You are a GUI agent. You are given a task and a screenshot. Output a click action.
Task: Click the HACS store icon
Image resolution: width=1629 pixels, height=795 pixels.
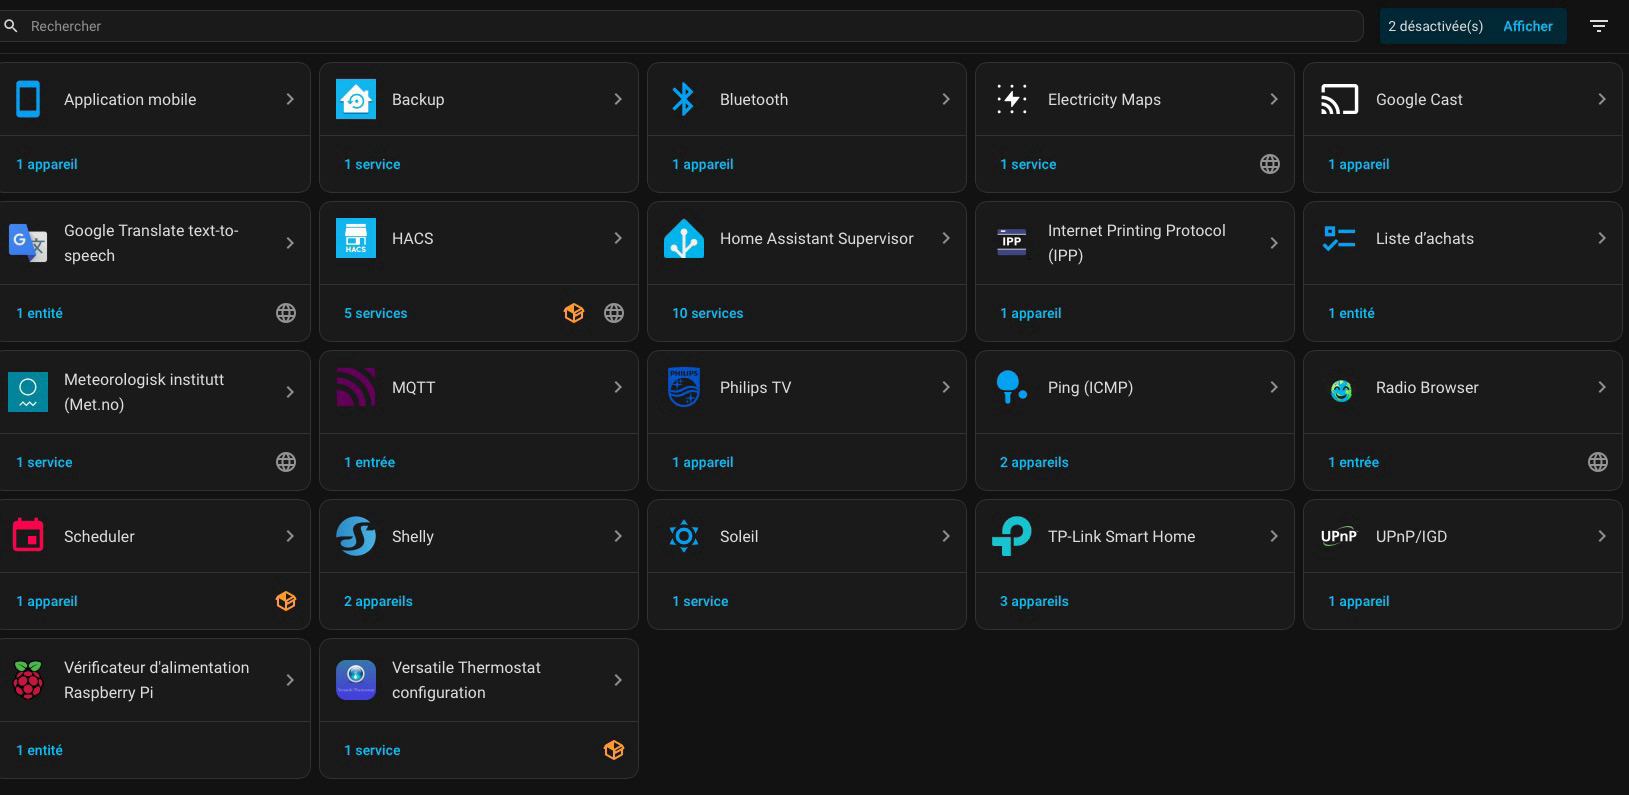tap(356, 238)
